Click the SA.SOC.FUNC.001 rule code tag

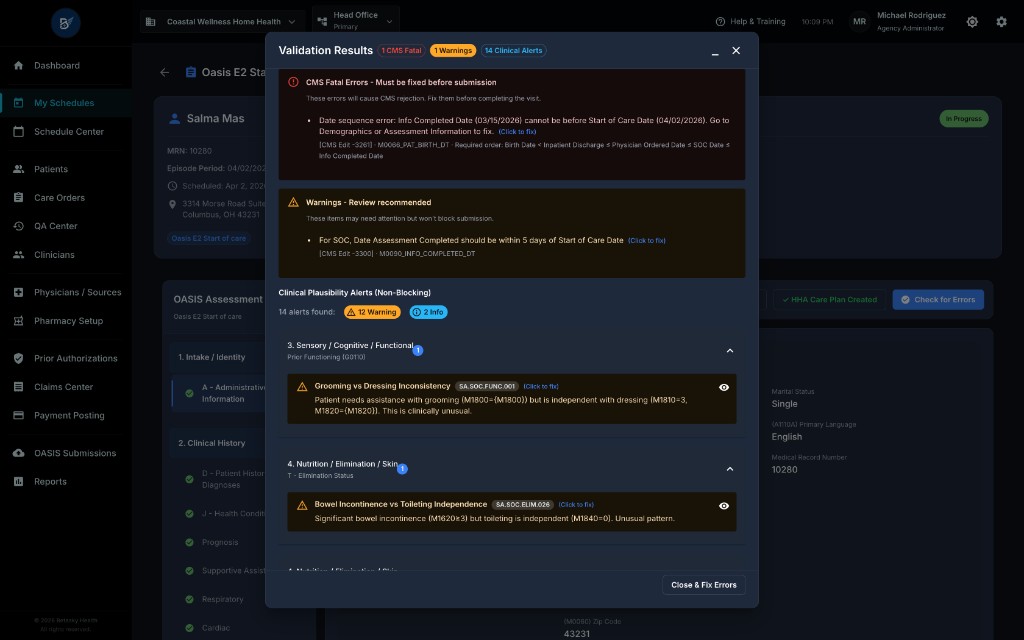point(487,387)
